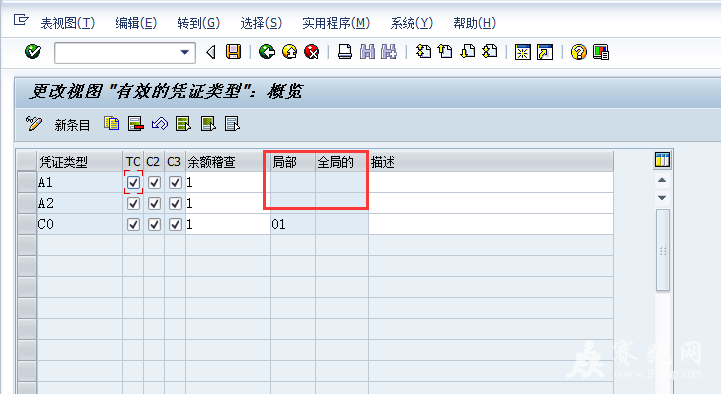Viewport: 721px width, 394px height.
Task: Click the 局部 column header
Action: [x=293, y=162]
